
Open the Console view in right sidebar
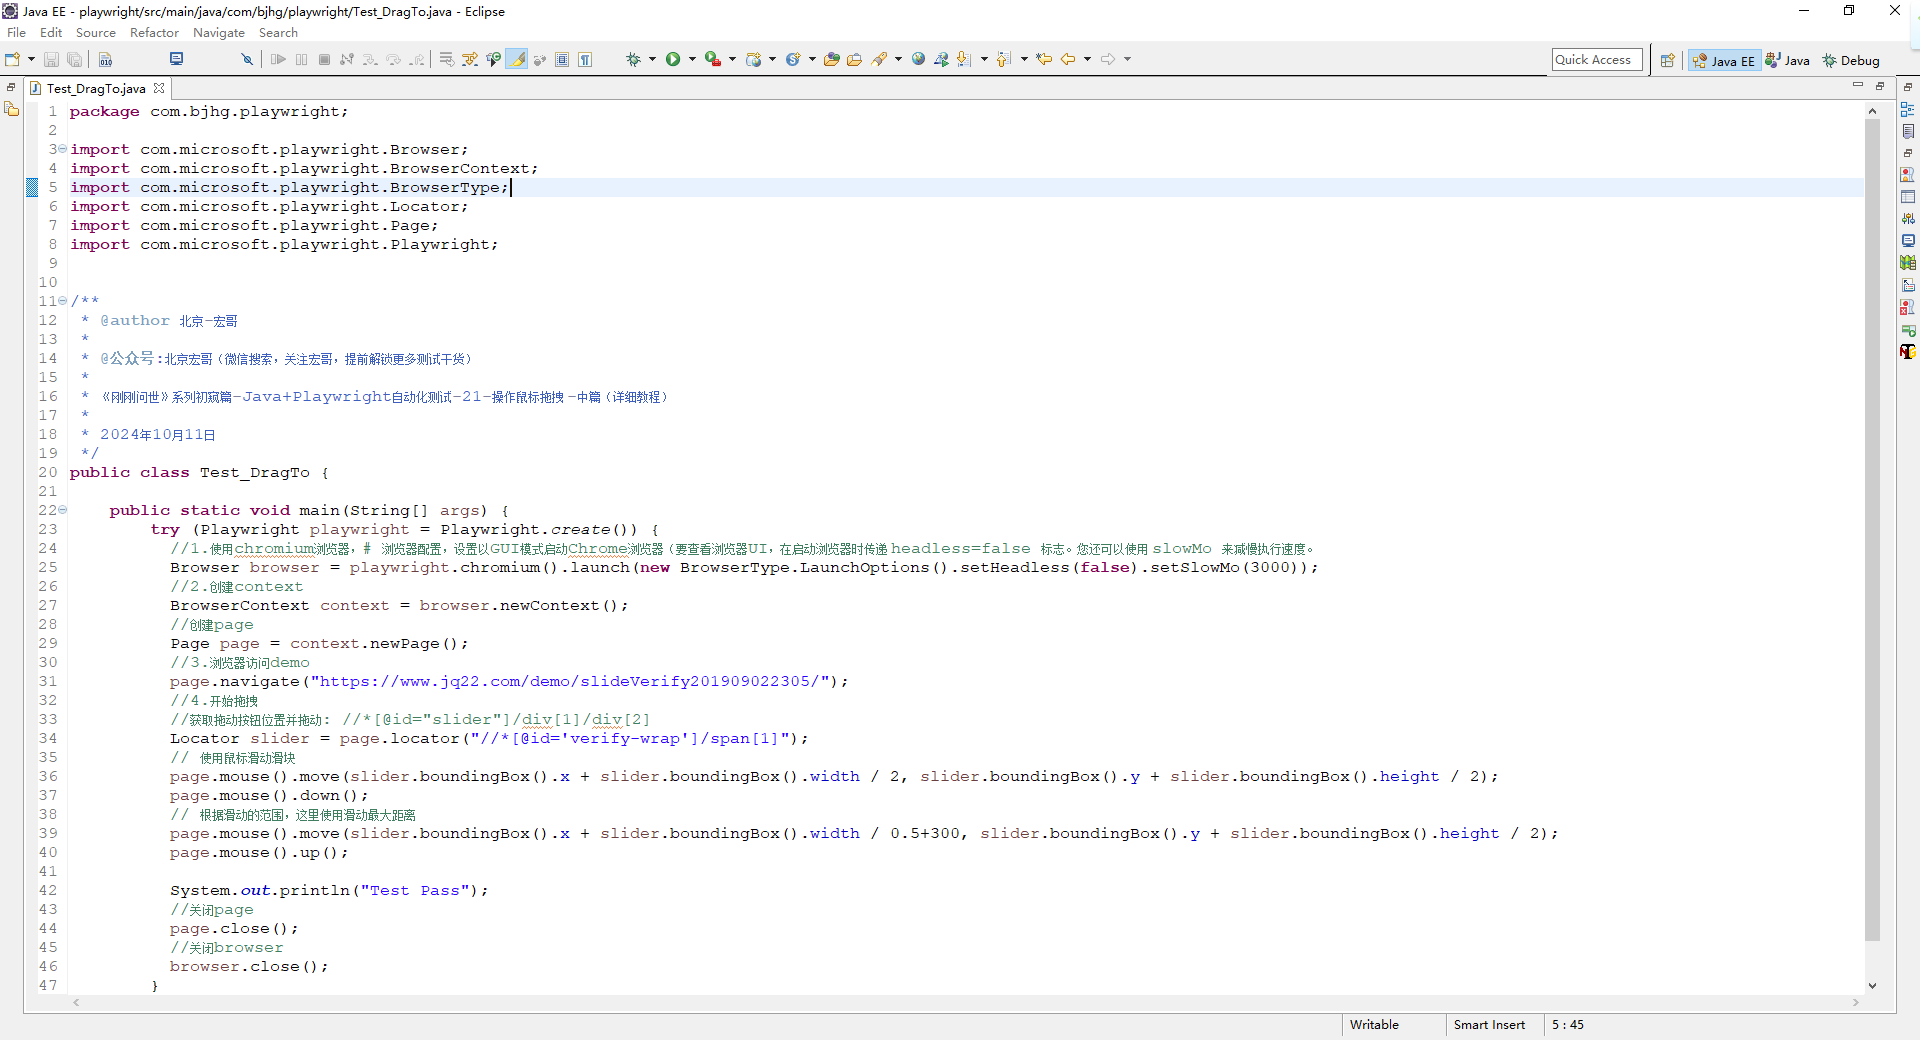tap(1907, 241)
